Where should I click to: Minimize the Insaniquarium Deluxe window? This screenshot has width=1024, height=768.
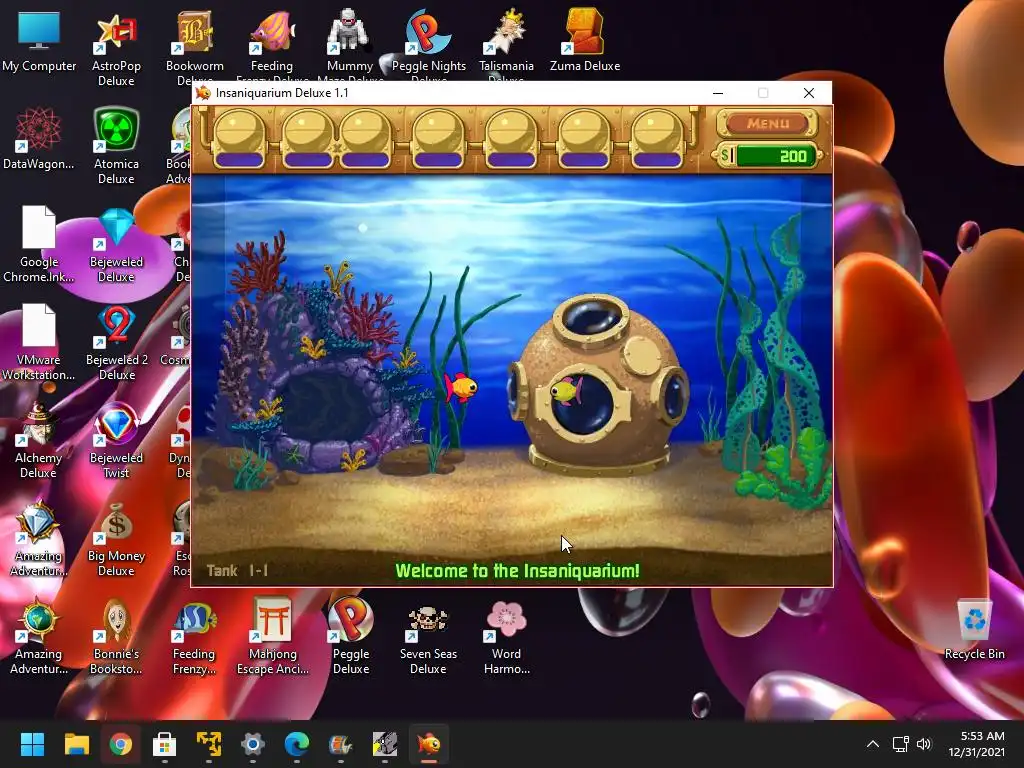[x=718, y=93]
